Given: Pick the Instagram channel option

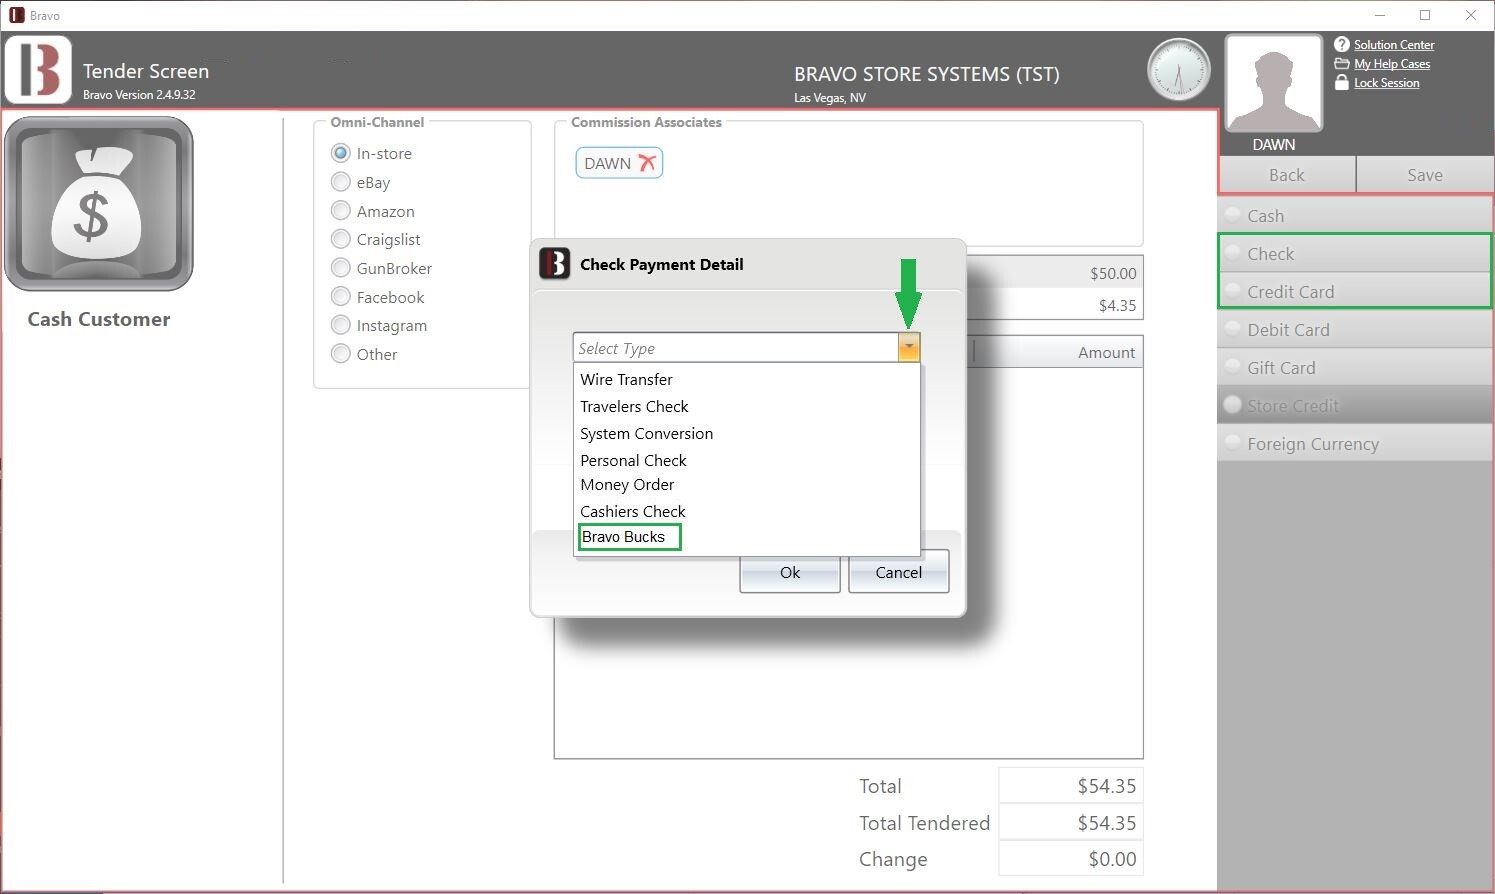Looking at the screenshot, I should click(x=341, y=325).
